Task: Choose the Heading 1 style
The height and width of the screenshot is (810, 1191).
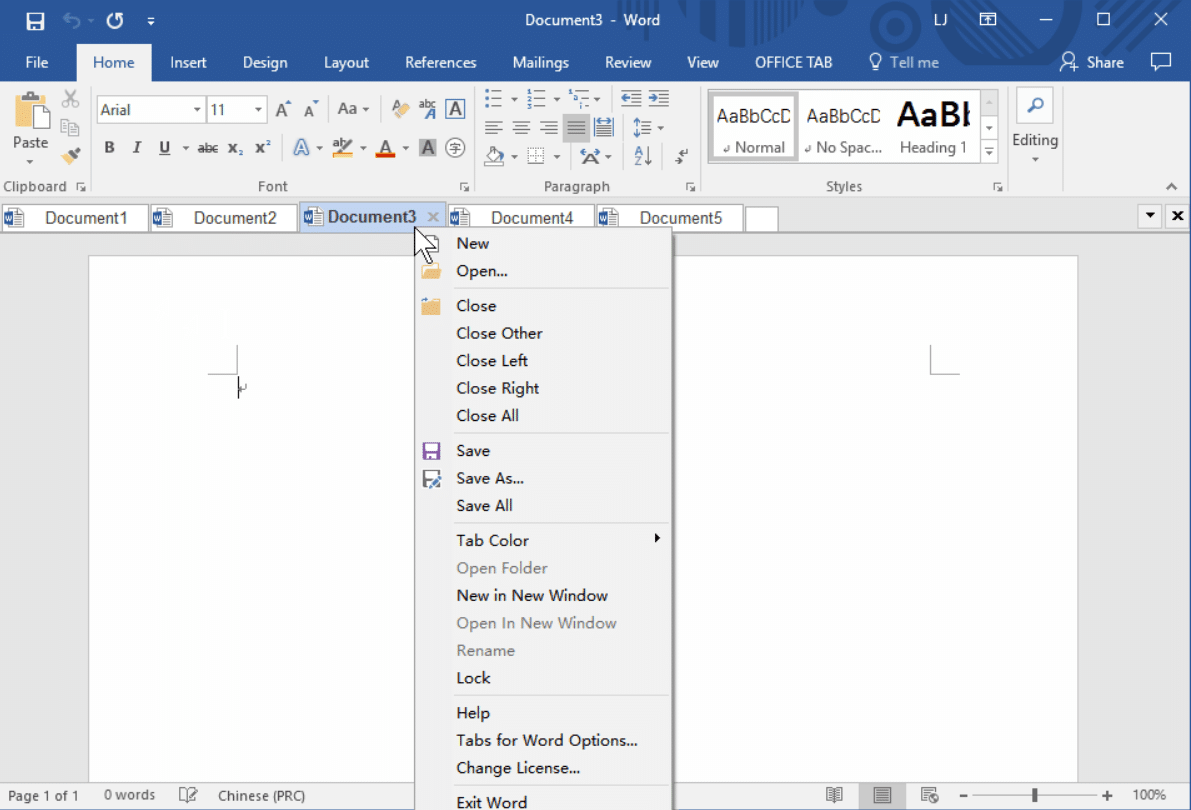Action: coord(932,125)
